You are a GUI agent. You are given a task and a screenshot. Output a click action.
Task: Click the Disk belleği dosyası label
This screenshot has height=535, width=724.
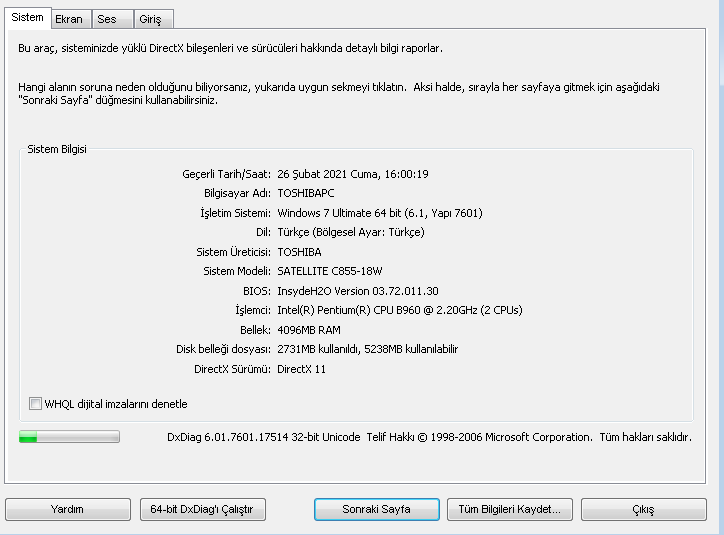coord(223,349)
